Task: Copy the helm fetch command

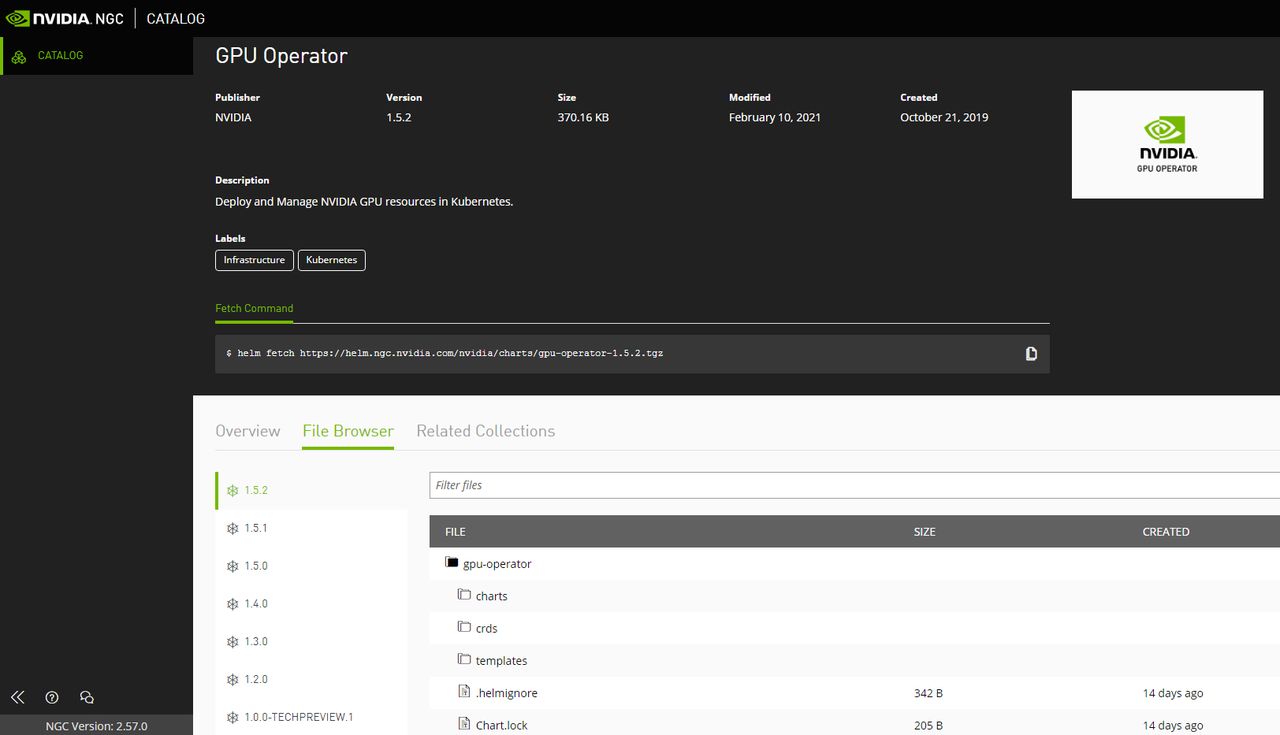Action: coord(1031,354)
